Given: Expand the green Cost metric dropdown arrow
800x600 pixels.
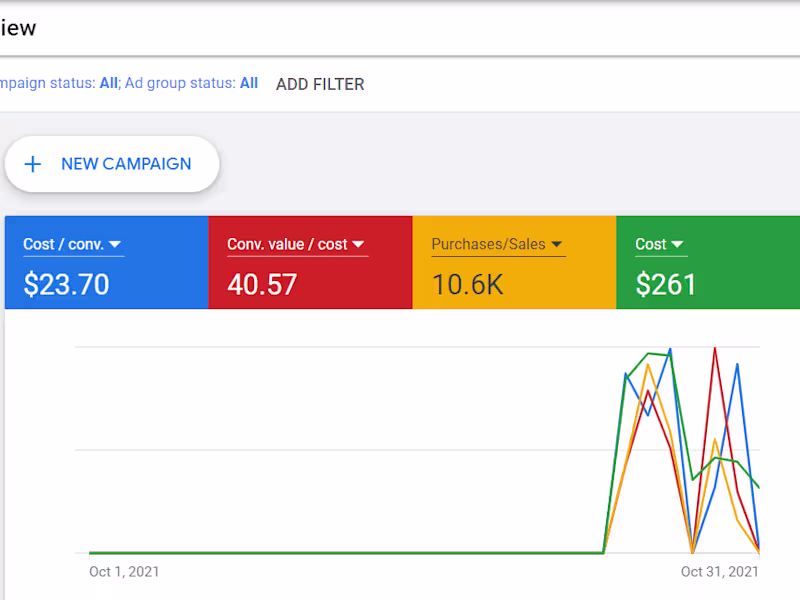Looking at the screenshot, I should [677, 244].
